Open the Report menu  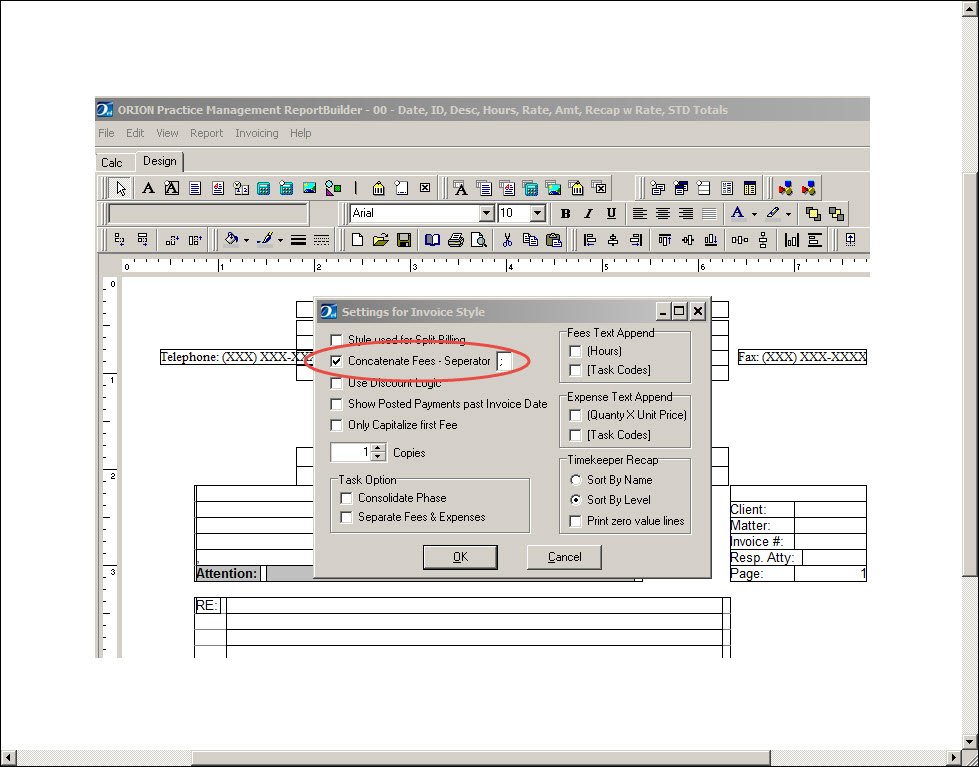pos(207,133)
